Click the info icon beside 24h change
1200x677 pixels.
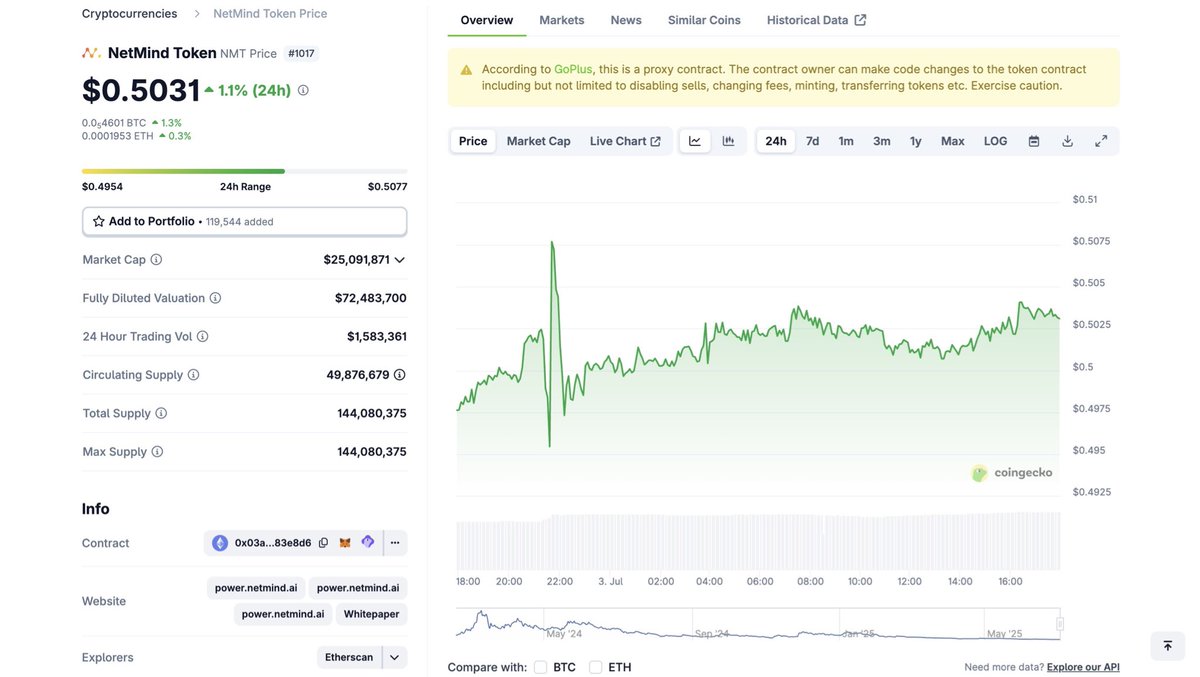pyautogui.click(x=303, y=90)
